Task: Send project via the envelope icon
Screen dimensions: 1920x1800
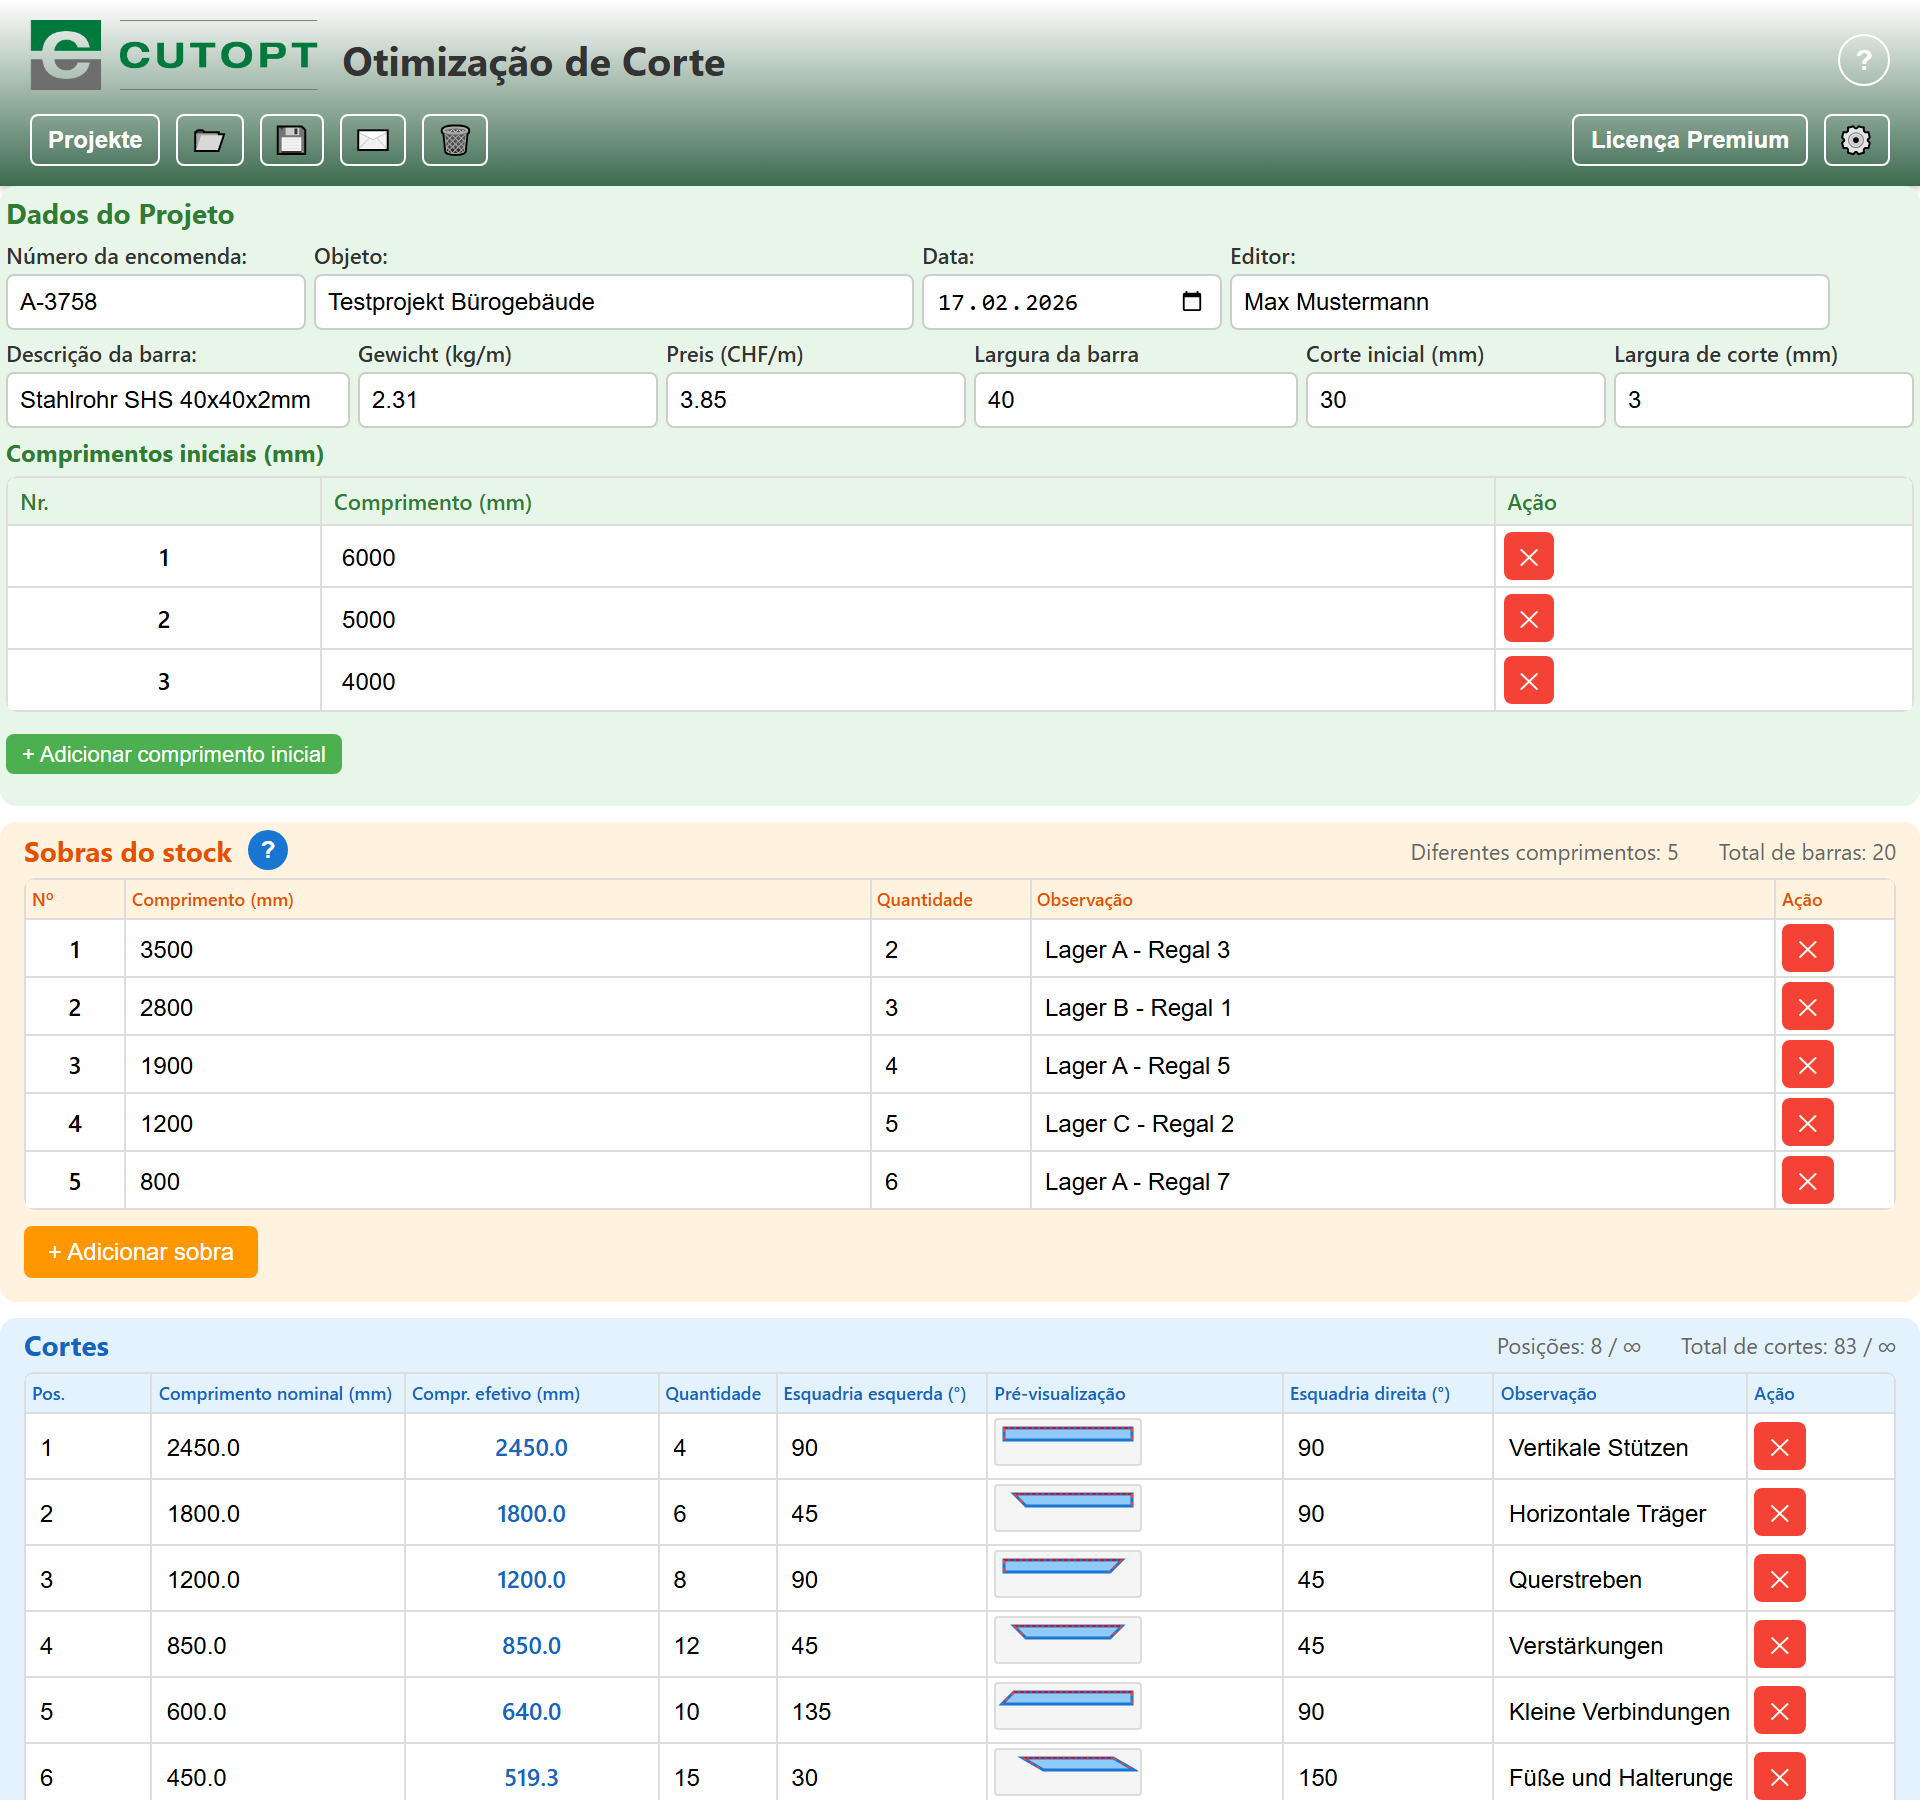Action: (373, 140)
